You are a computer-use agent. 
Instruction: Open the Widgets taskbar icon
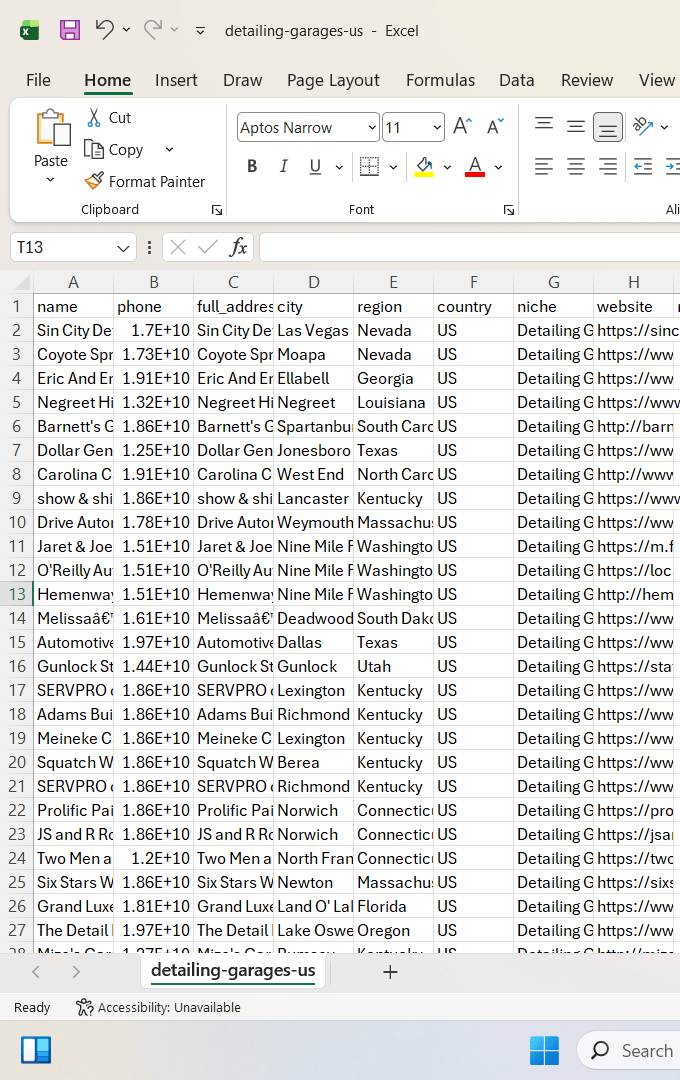click(36, 1050)
